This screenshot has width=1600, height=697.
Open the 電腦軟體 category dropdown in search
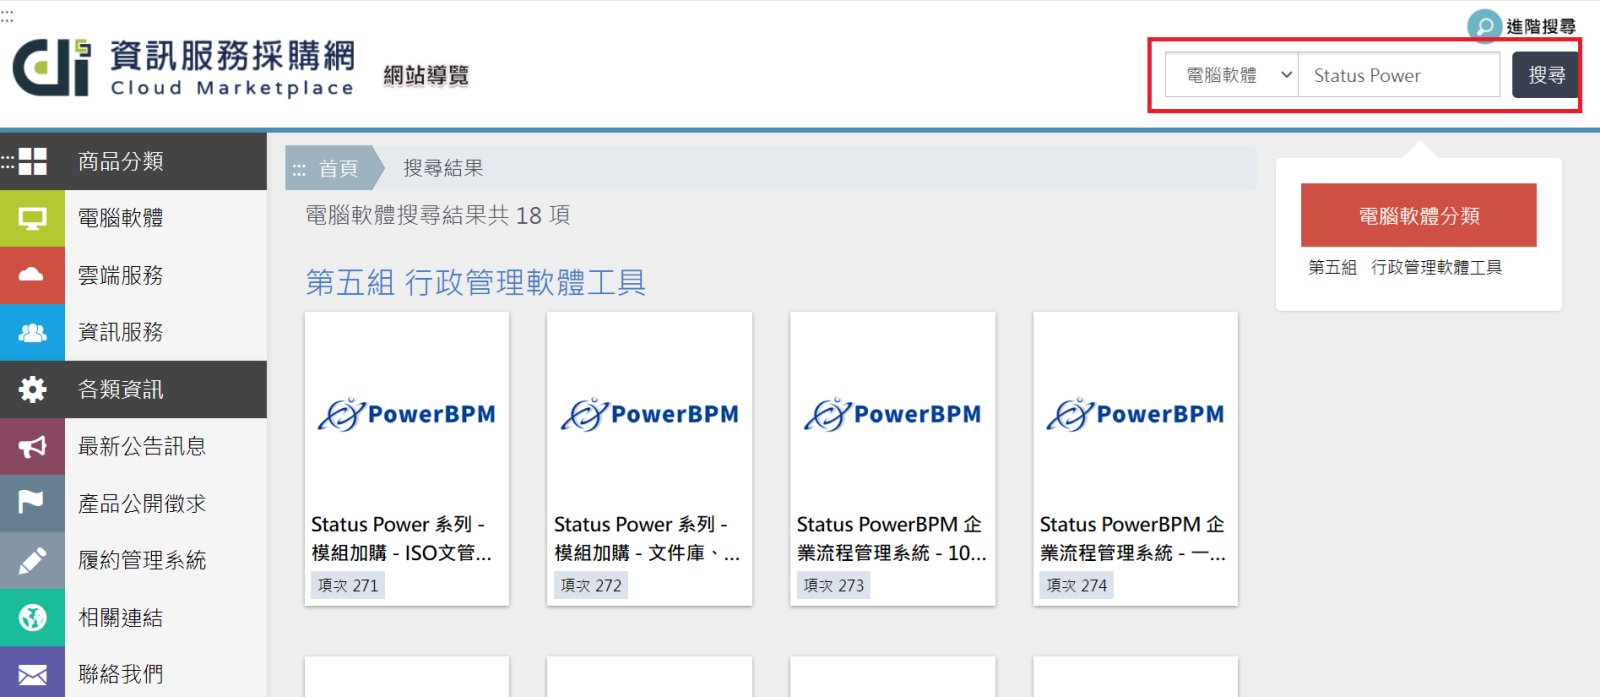pyautogui.click(x=1232, y=75)
